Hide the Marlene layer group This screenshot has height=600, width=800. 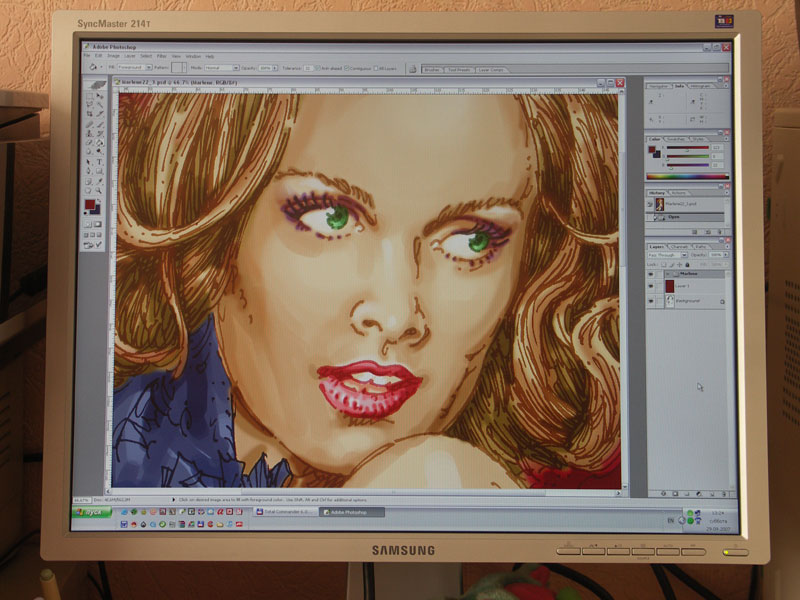click(x=651, y=274)
